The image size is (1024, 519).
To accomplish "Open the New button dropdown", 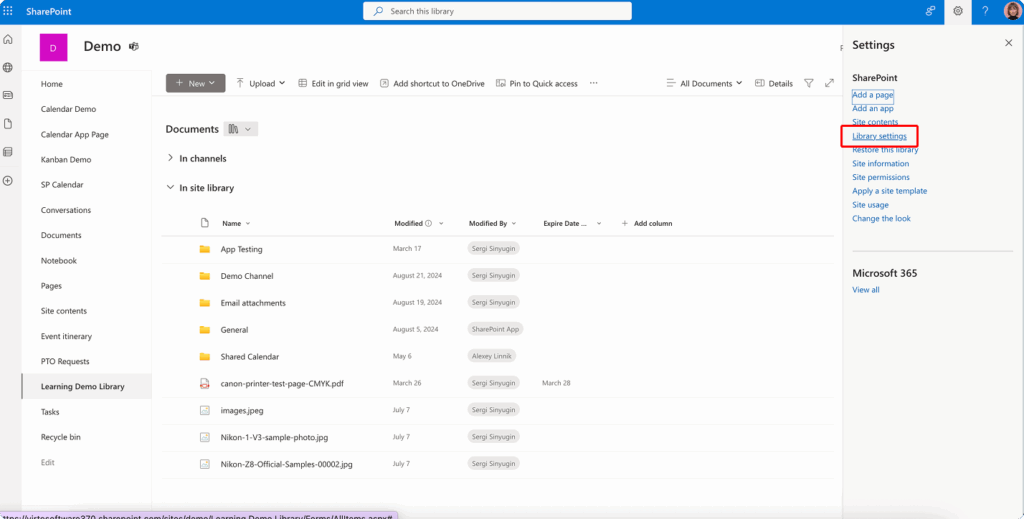I will tap(195, 83).
